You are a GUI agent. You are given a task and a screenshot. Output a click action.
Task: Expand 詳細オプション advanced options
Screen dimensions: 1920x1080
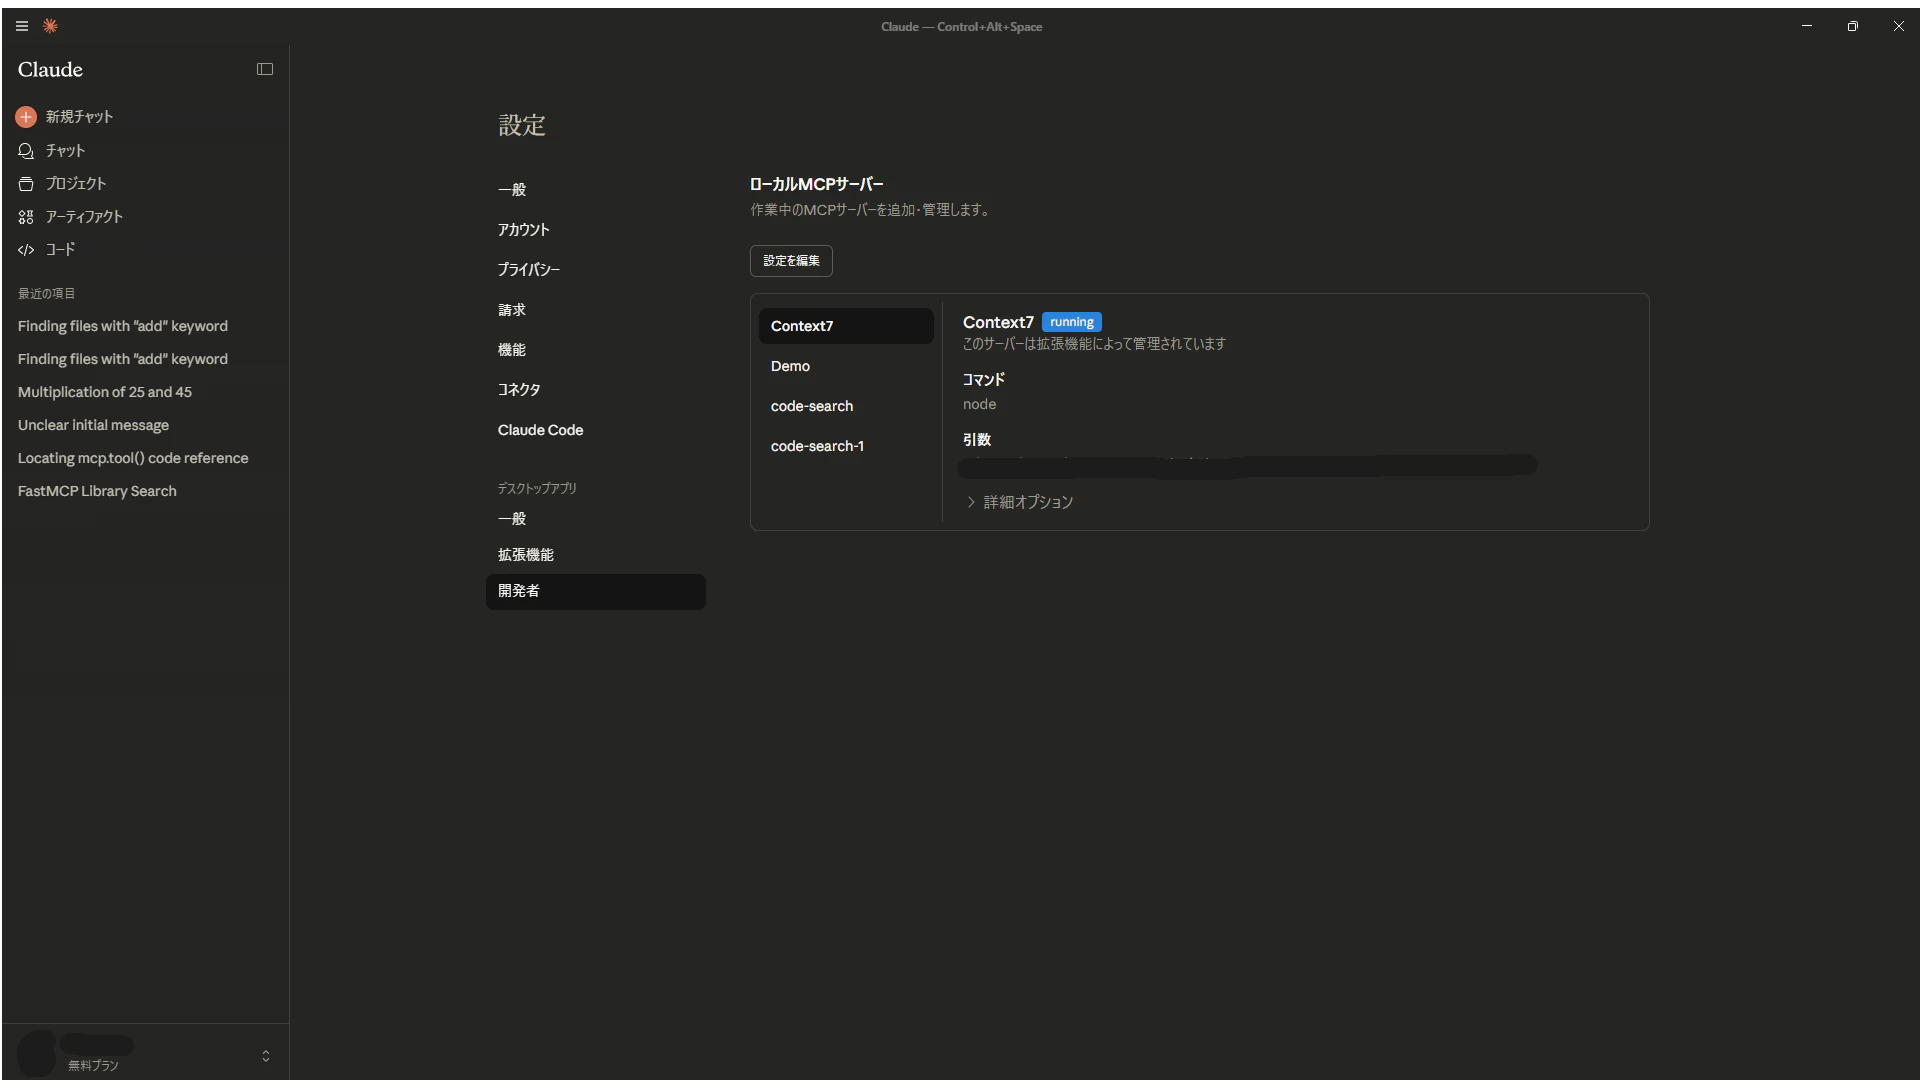click(1020, 502)
